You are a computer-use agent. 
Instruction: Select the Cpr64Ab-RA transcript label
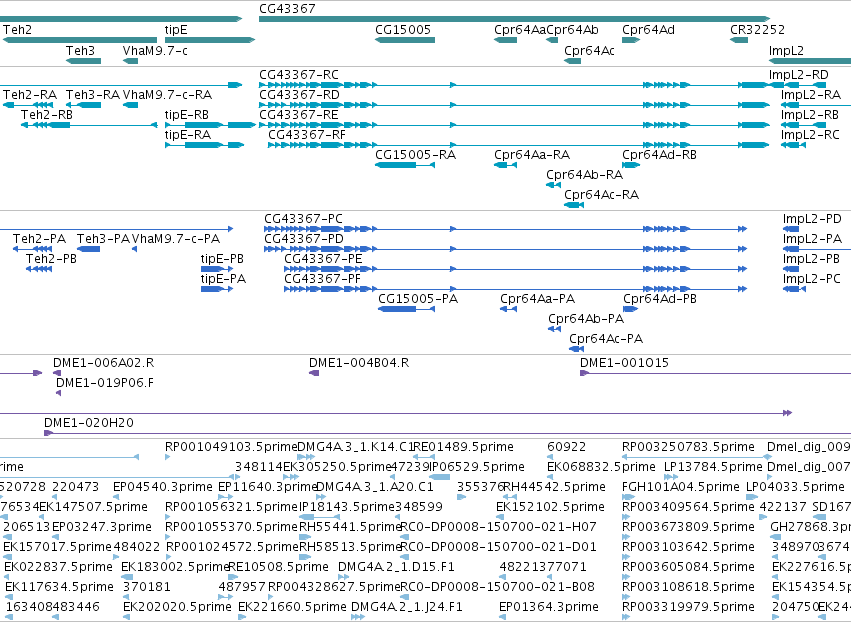585,175
